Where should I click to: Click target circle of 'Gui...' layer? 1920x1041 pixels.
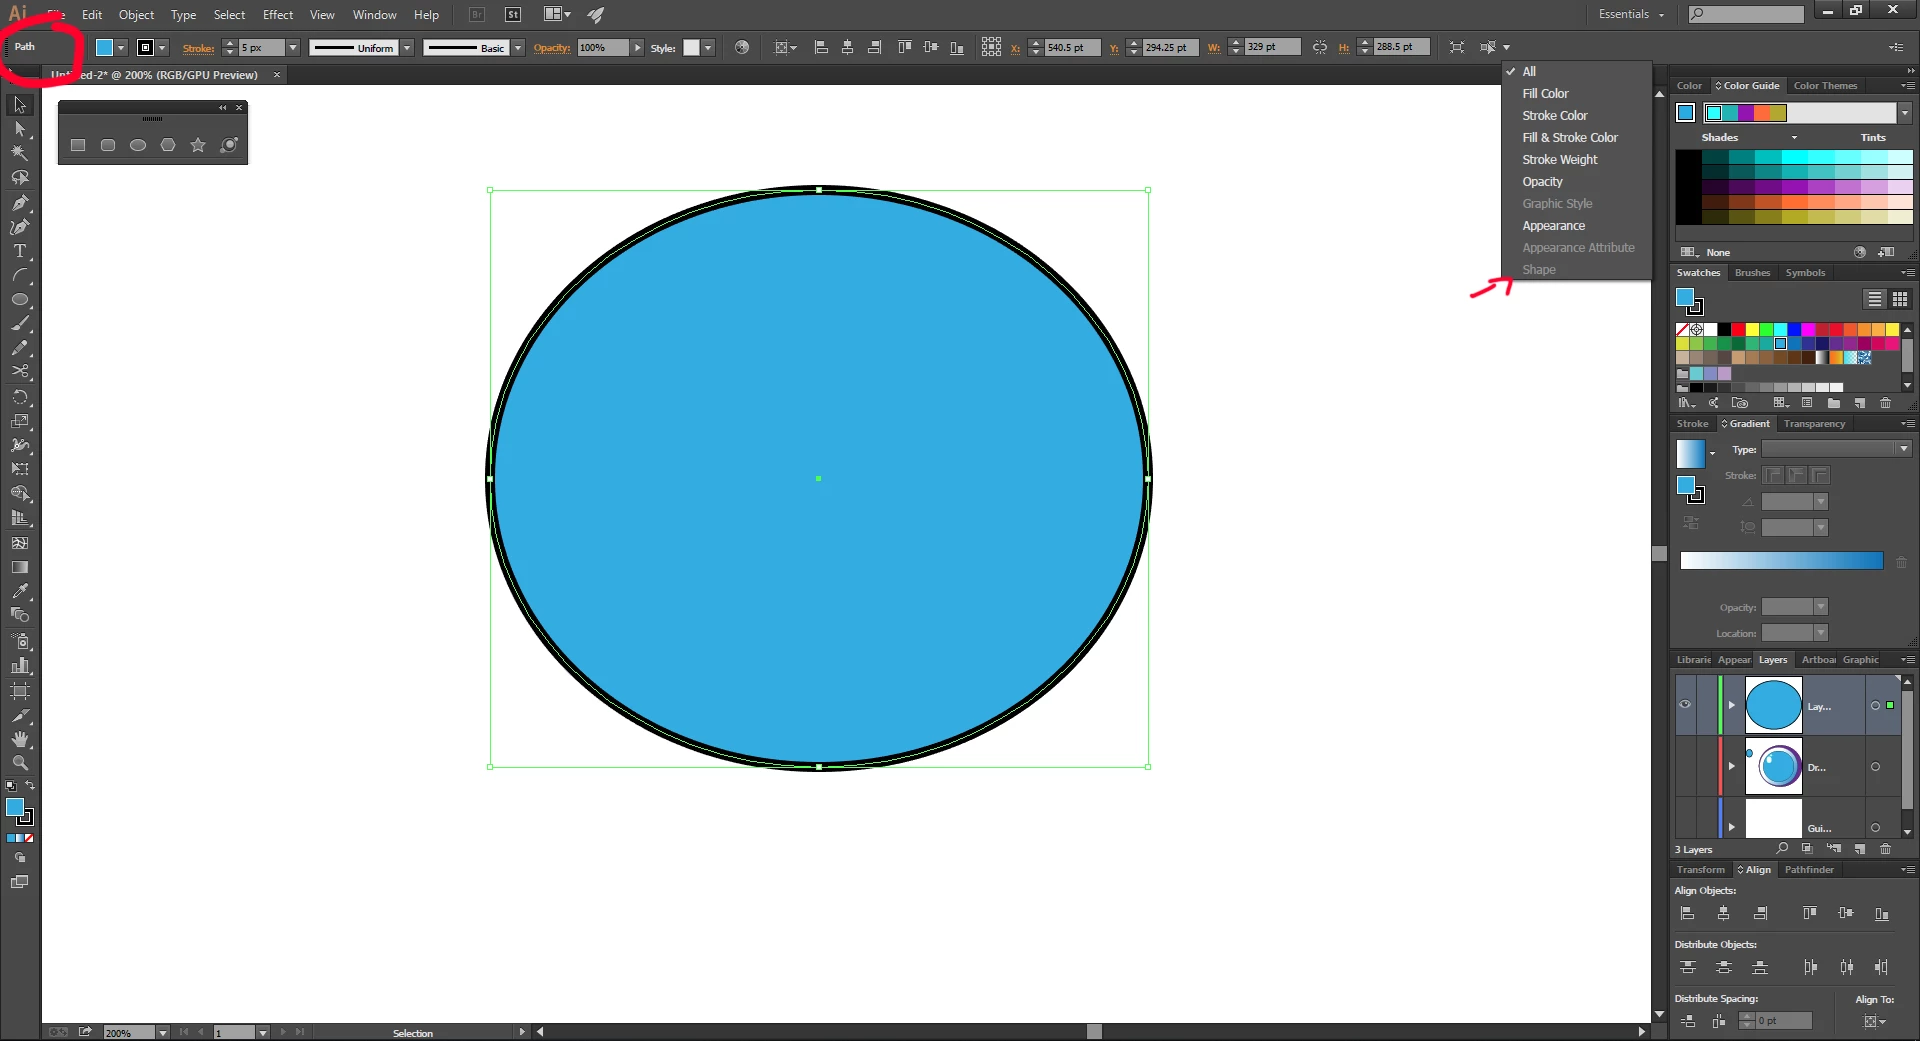1875,828
